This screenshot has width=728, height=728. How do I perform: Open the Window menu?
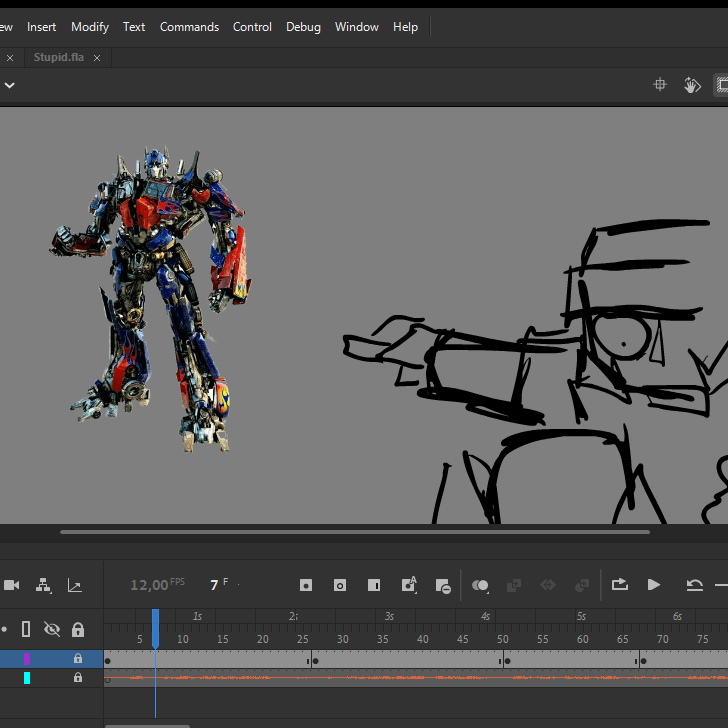pyautogui.click(x=357, y=27)
